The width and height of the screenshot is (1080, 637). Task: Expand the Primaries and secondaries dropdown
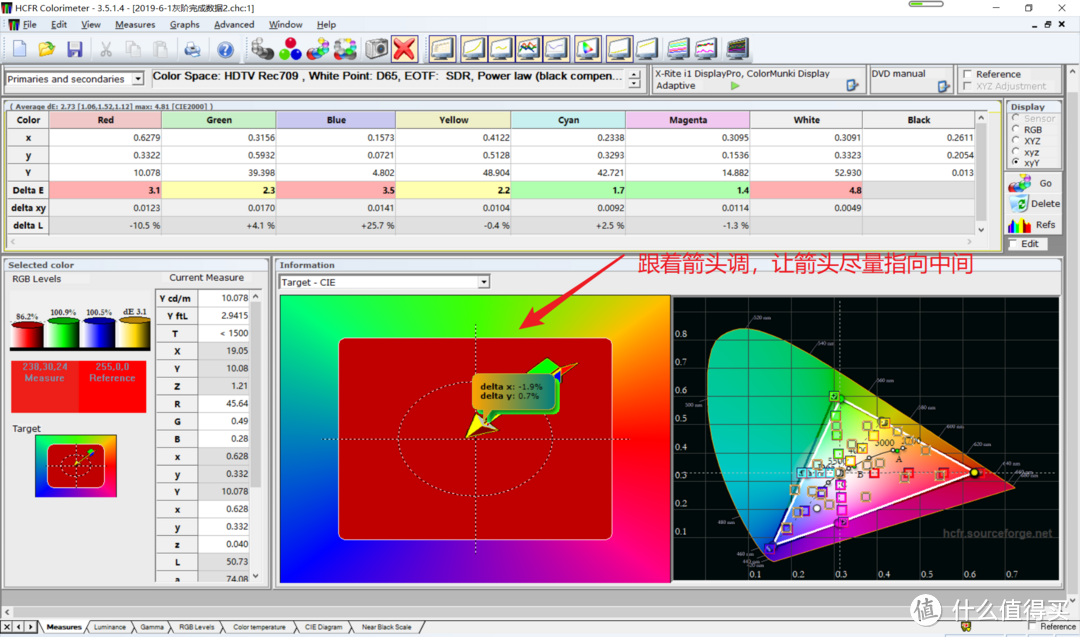click(x=137, y=79)
